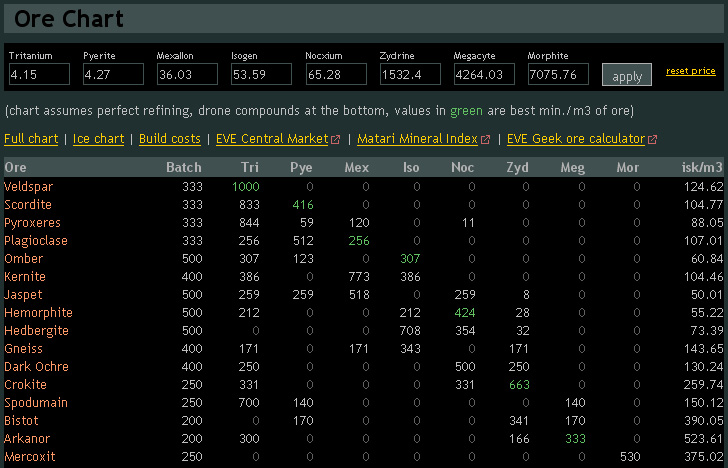This screenshot has width=728, height=468.
Task: Click the Mor column header
Action: (x=628, y=167)
